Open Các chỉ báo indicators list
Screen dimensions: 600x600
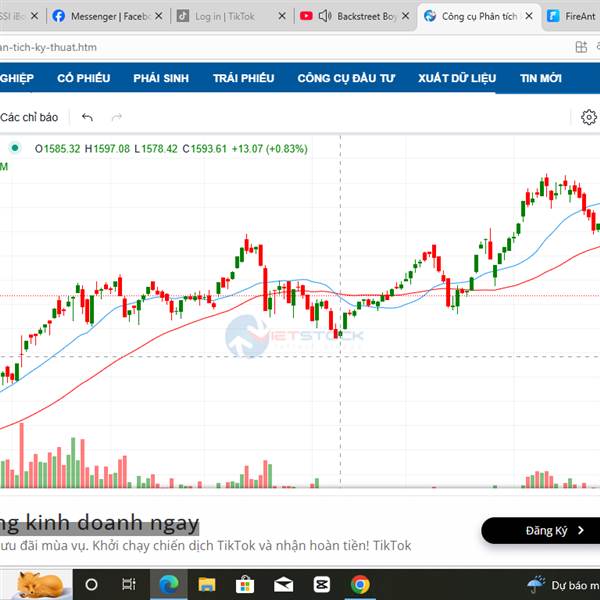(29, 117)
